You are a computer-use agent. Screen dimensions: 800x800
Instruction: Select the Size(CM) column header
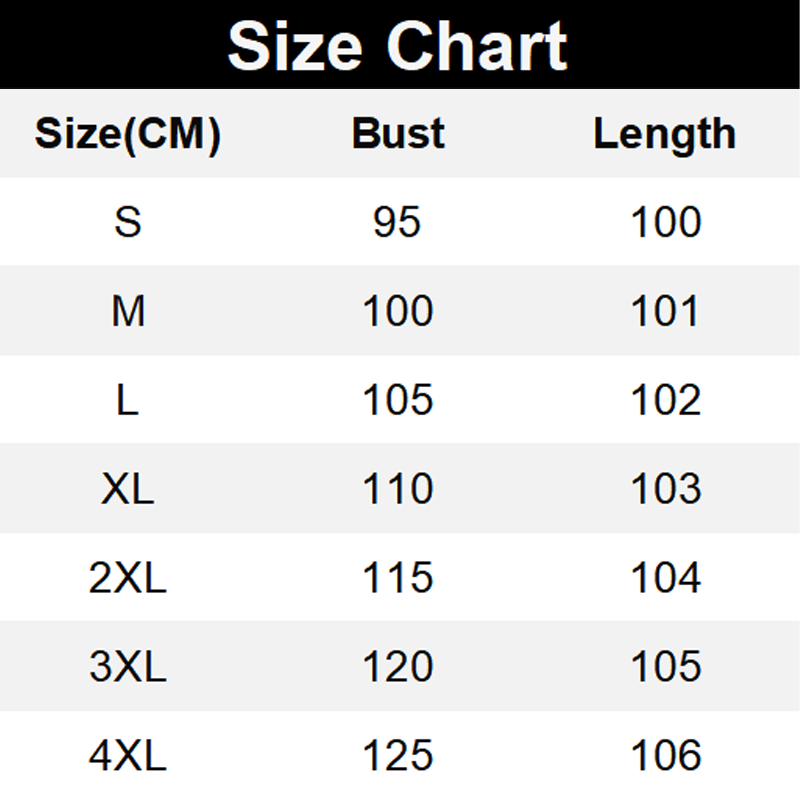point(128,134)
